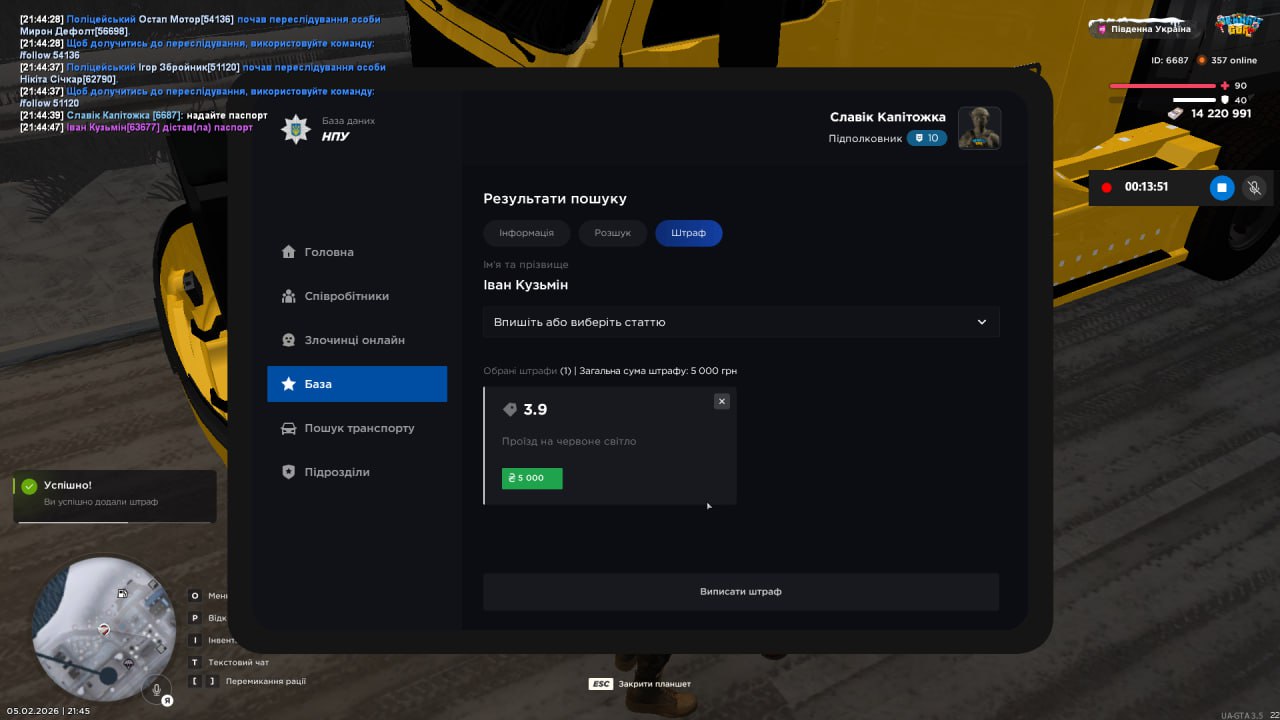Click the 05.02.2026 date and time
This screenshot has height=720, width=1280.
coord(48,711)
